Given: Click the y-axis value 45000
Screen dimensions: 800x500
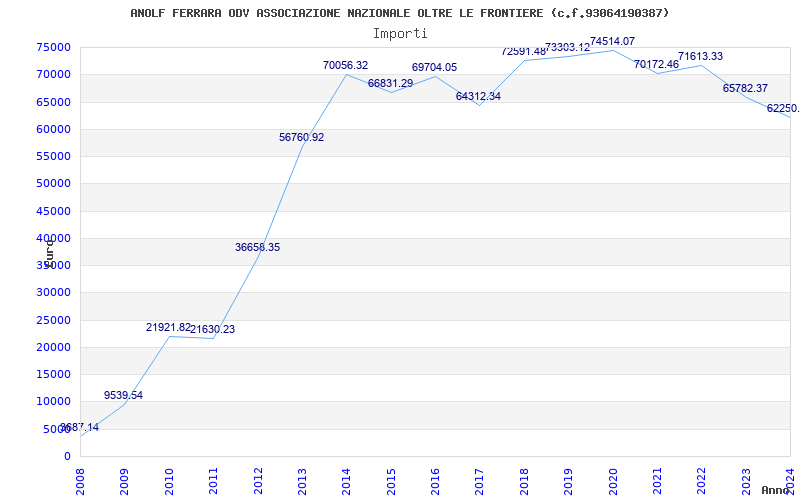Looking at the screenshot, I should pos(54,211).
